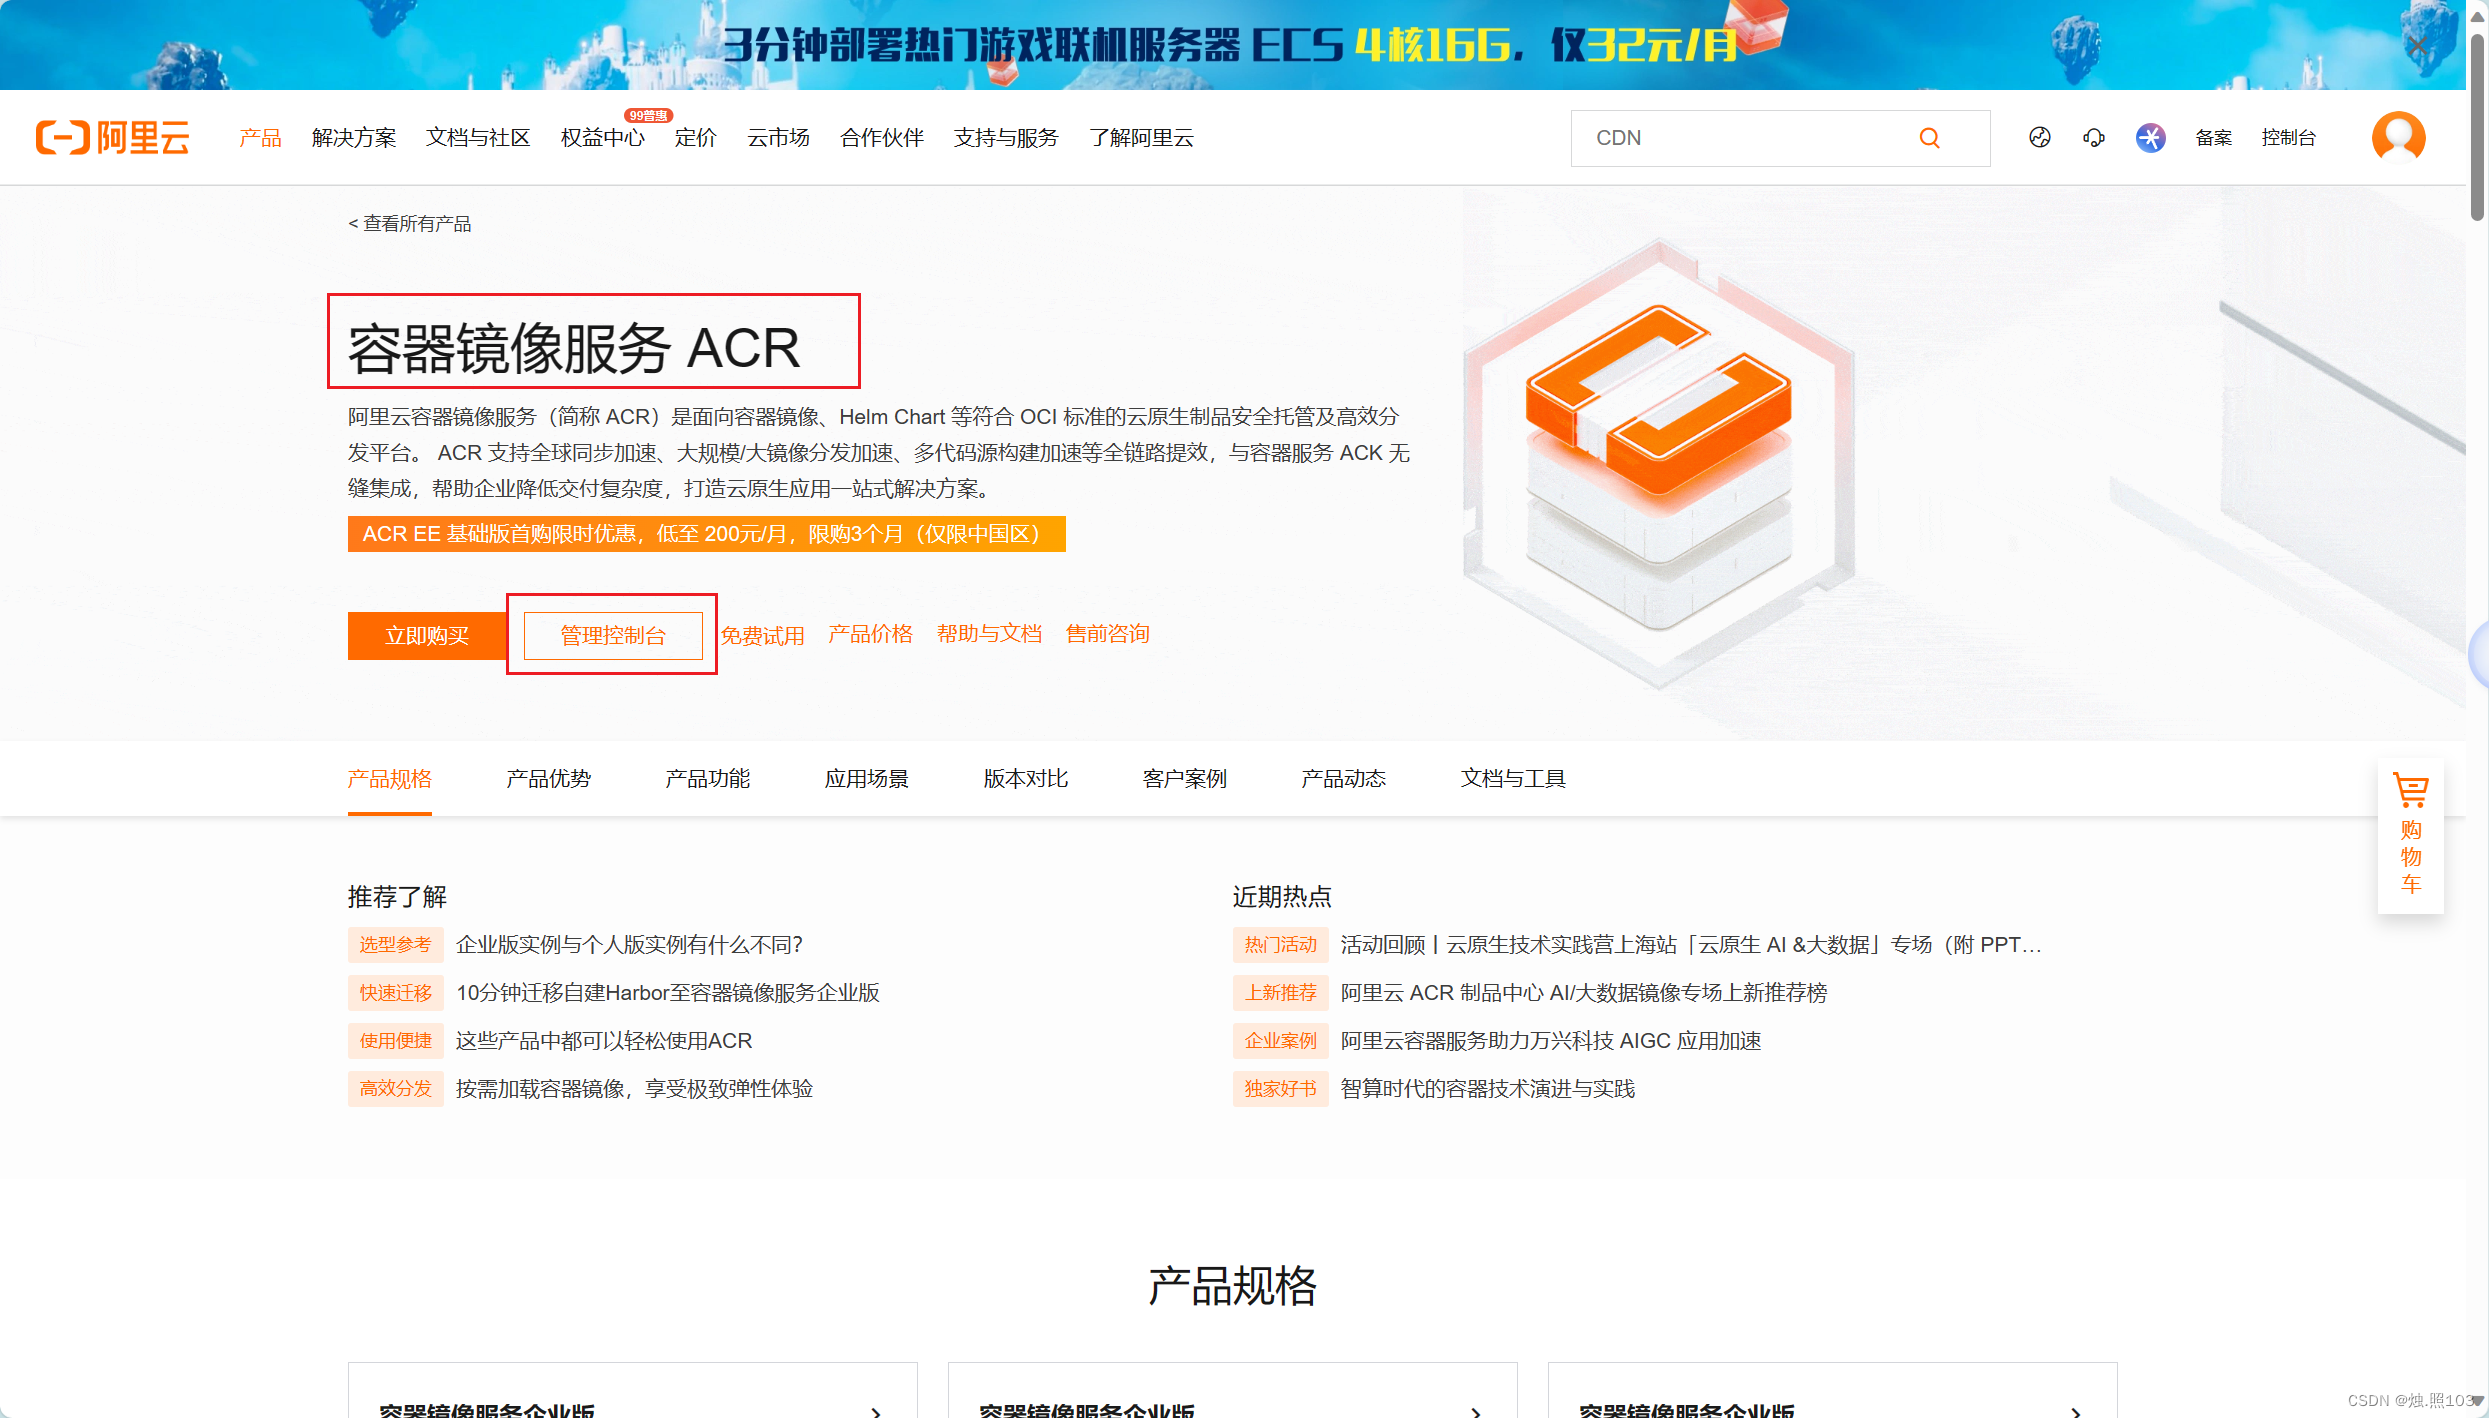Open the globe region selector icon
The height and width of the screenshot is (1418, 2489).
[2039, 138]
